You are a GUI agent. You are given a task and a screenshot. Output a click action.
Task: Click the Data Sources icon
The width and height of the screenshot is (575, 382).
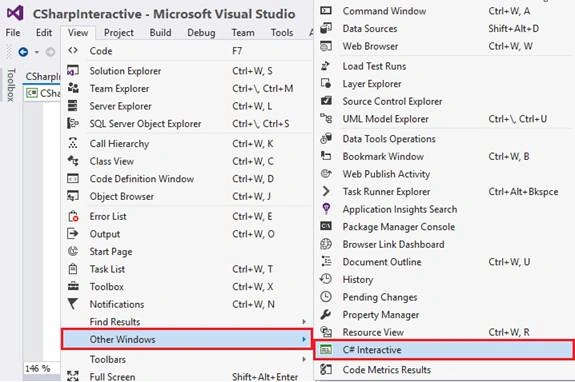point(326,28)
